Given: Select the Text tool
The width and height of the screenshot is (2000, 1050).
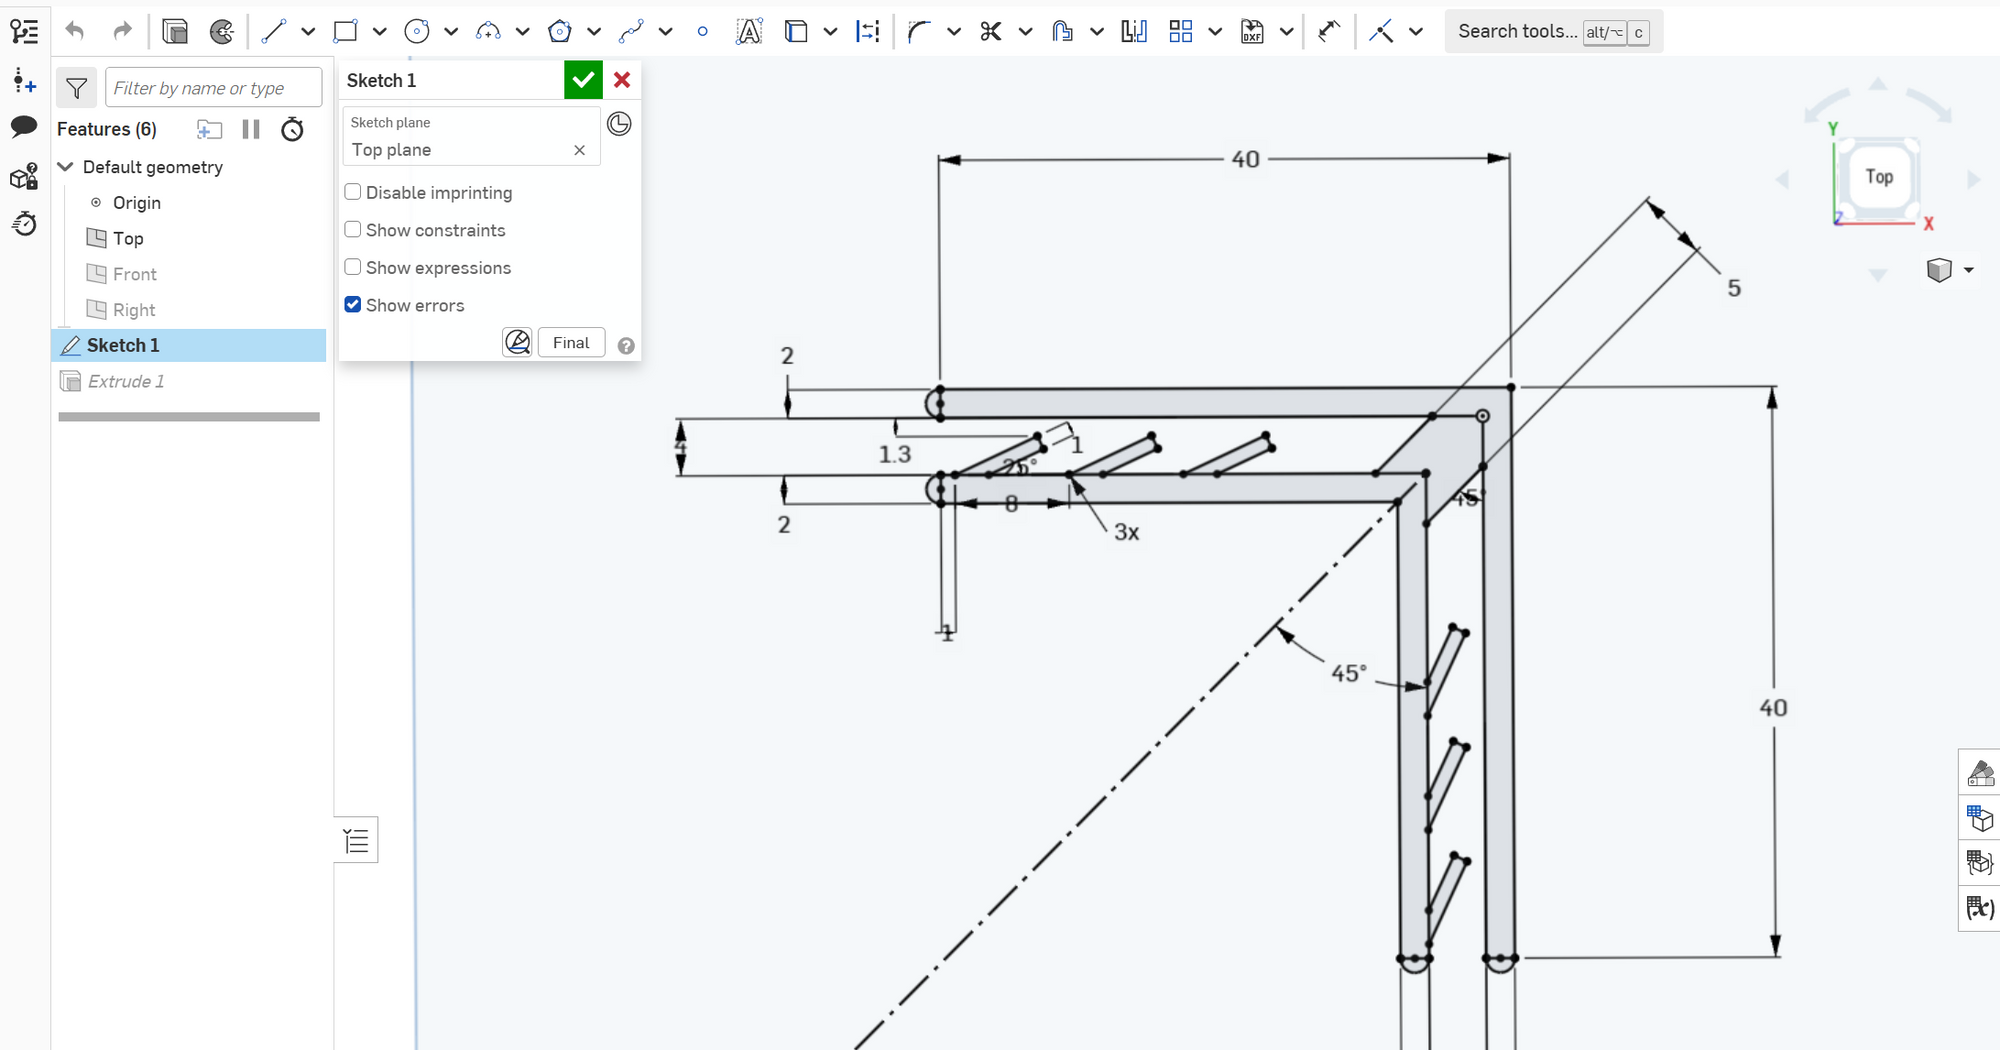Looking at the screenshot, I should coord(749,32).
